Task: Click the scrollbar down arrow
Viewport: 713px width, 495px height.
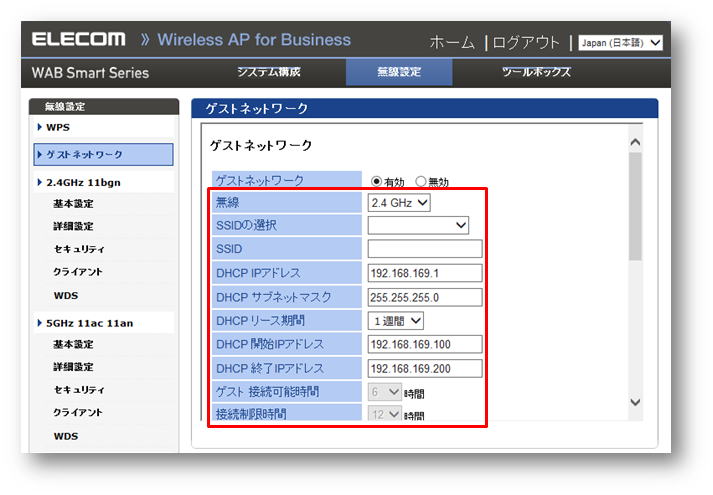Action: pyautogui.click(x=635, y=402)
